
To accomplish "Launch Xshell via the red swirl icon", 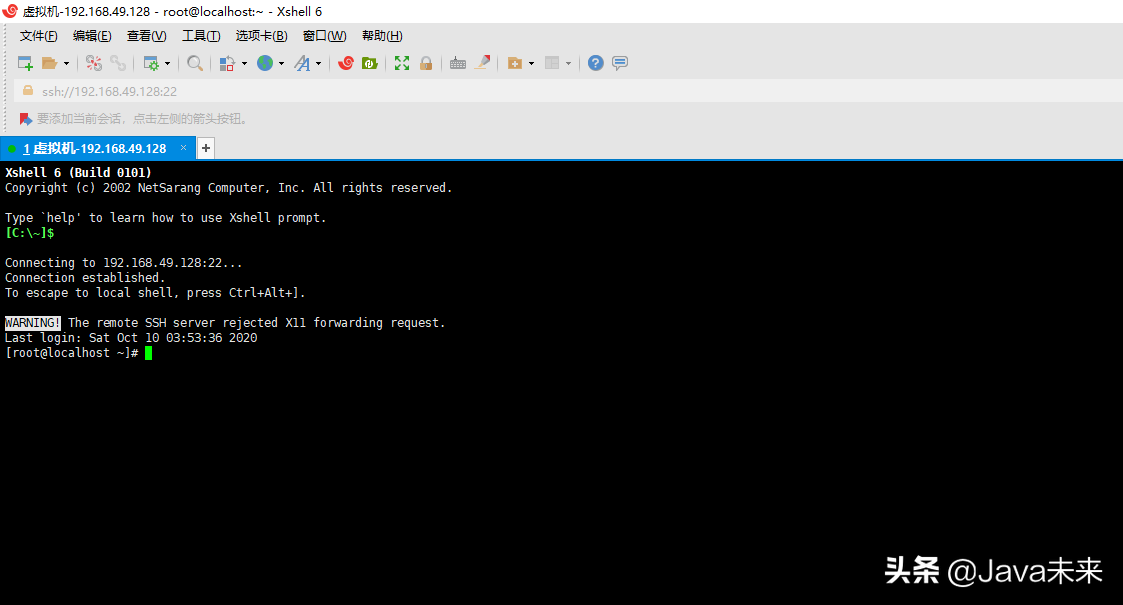I will click(x=346, y=63).
